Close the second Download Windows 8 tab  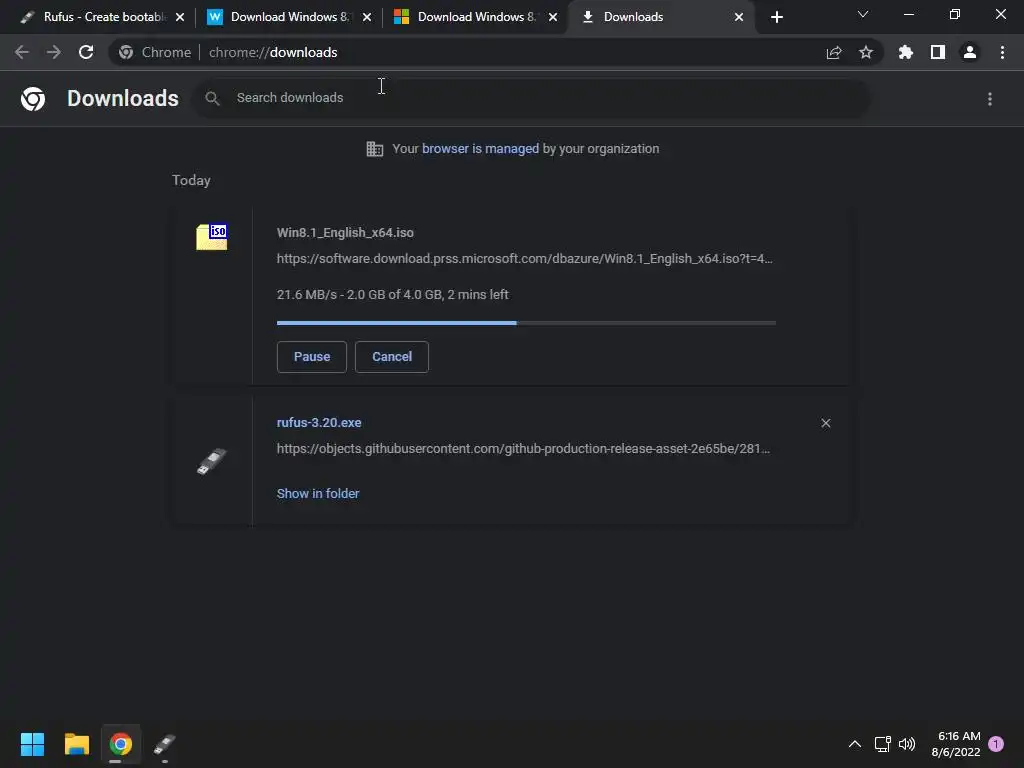(x=366, y=17)
